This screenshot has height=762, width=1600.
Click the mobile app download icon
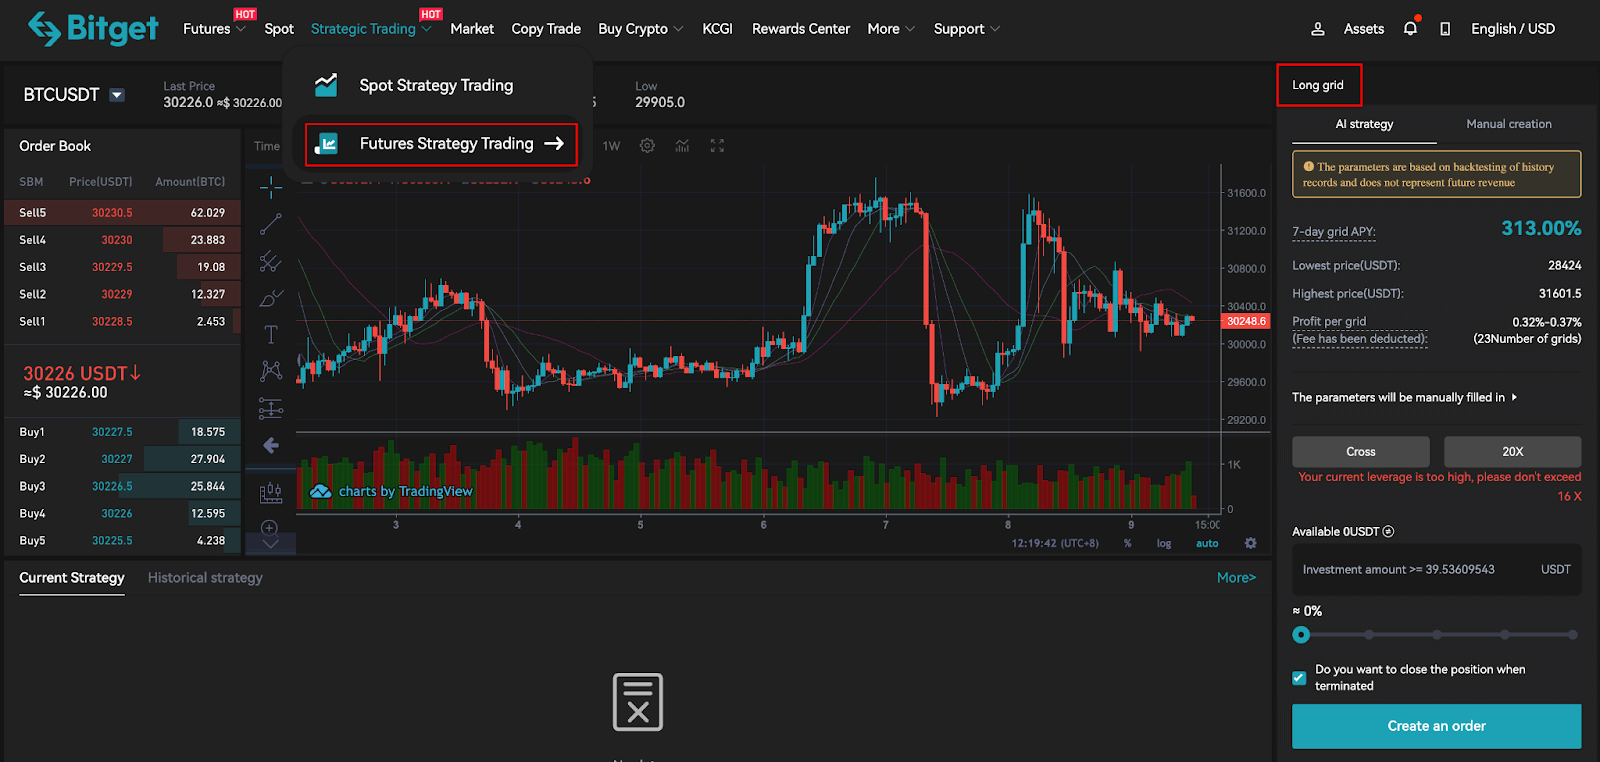tap(1445, 29)
